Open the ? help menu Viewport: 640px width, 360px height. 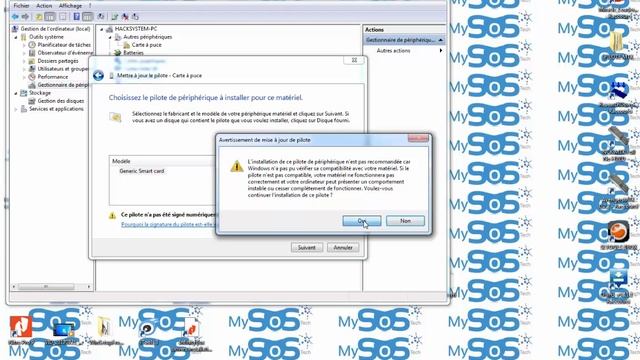click(x=90, y=6)
